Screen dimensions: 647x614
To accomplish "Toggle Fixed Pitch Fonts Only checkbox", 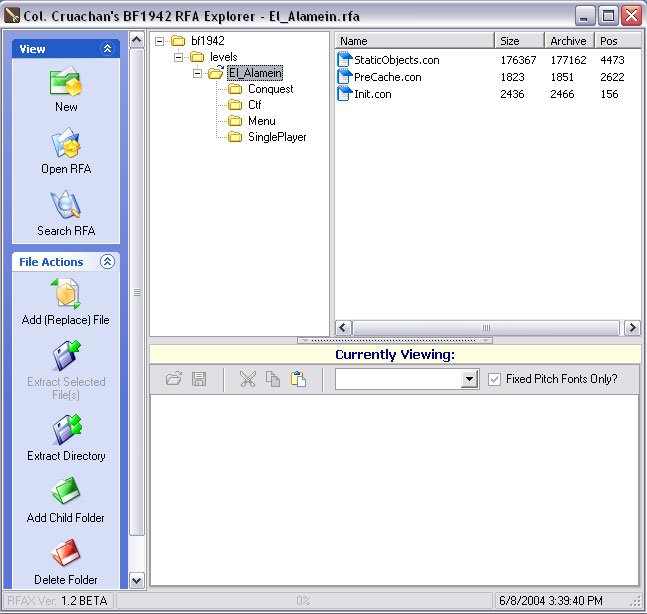I will 494,379.
